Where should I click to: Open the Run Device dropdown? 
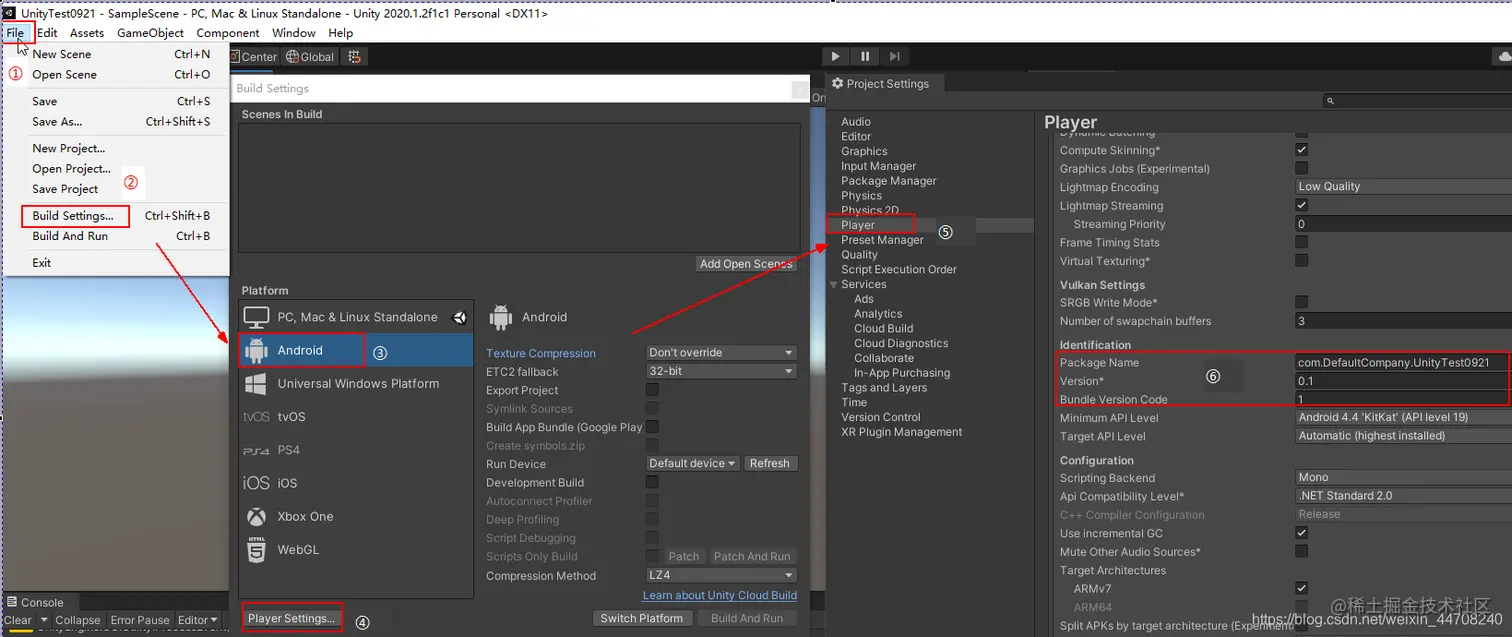693,464
